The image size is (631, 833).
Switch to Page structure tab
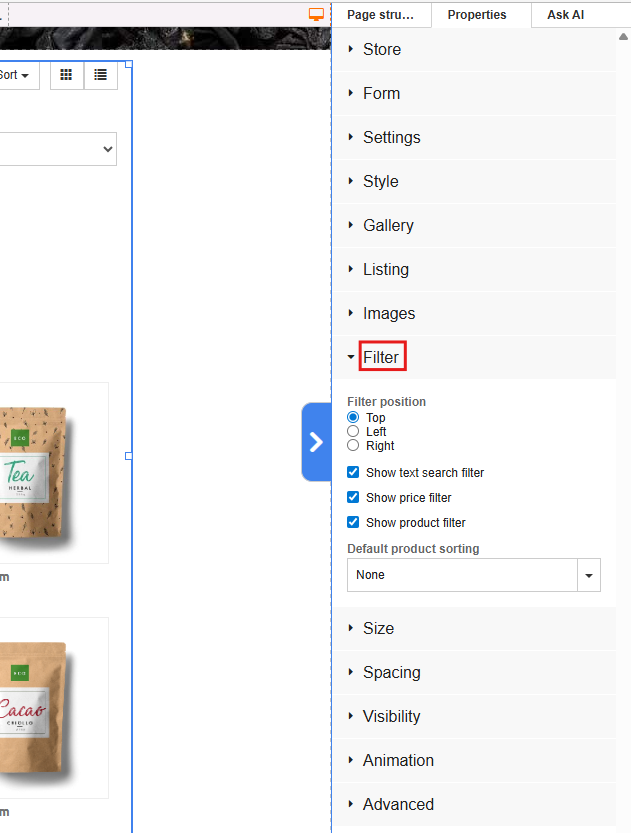[381, 15]
